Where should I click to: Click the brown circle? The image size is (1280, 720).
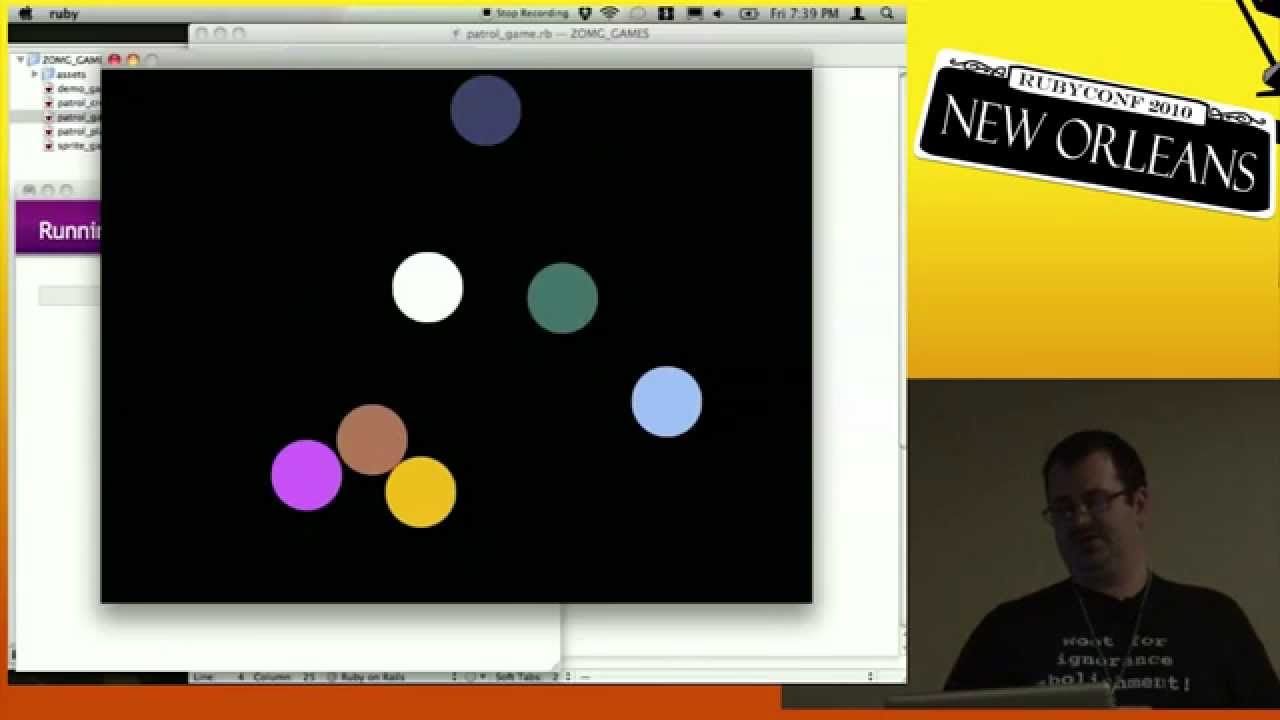click(x=372, y=439)
